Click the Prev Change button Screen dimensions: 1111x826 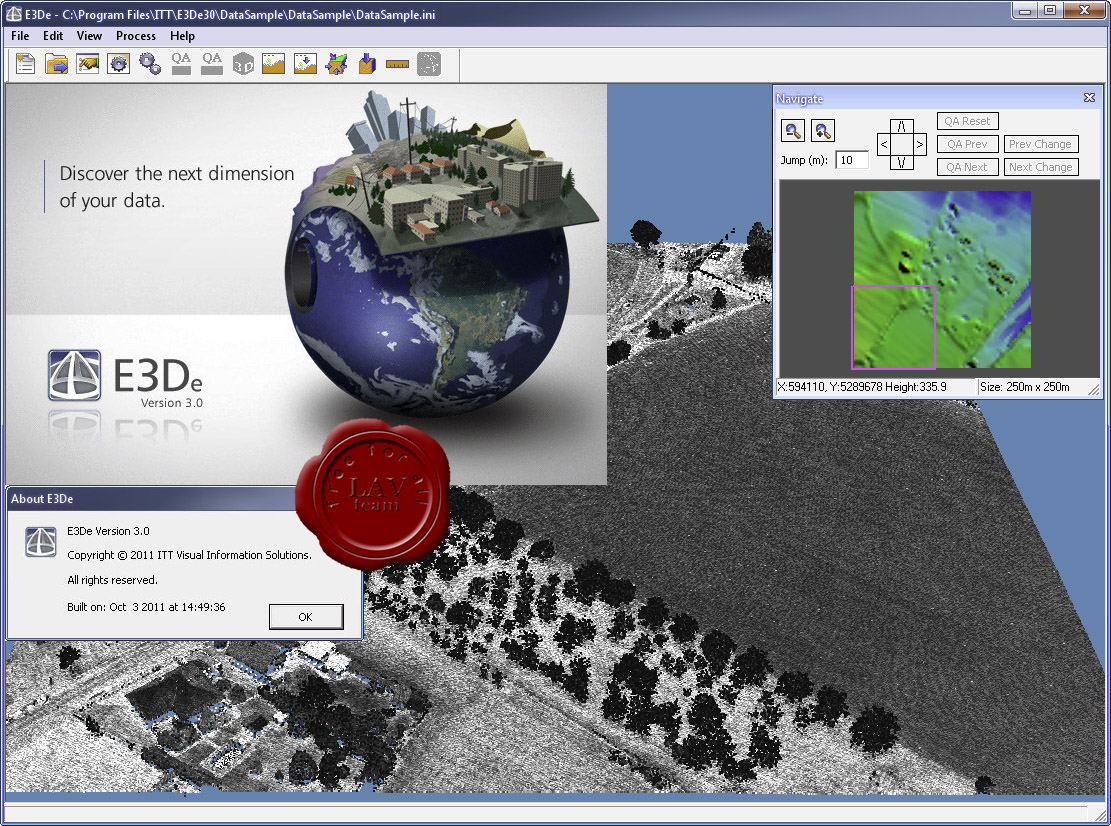1040,144
